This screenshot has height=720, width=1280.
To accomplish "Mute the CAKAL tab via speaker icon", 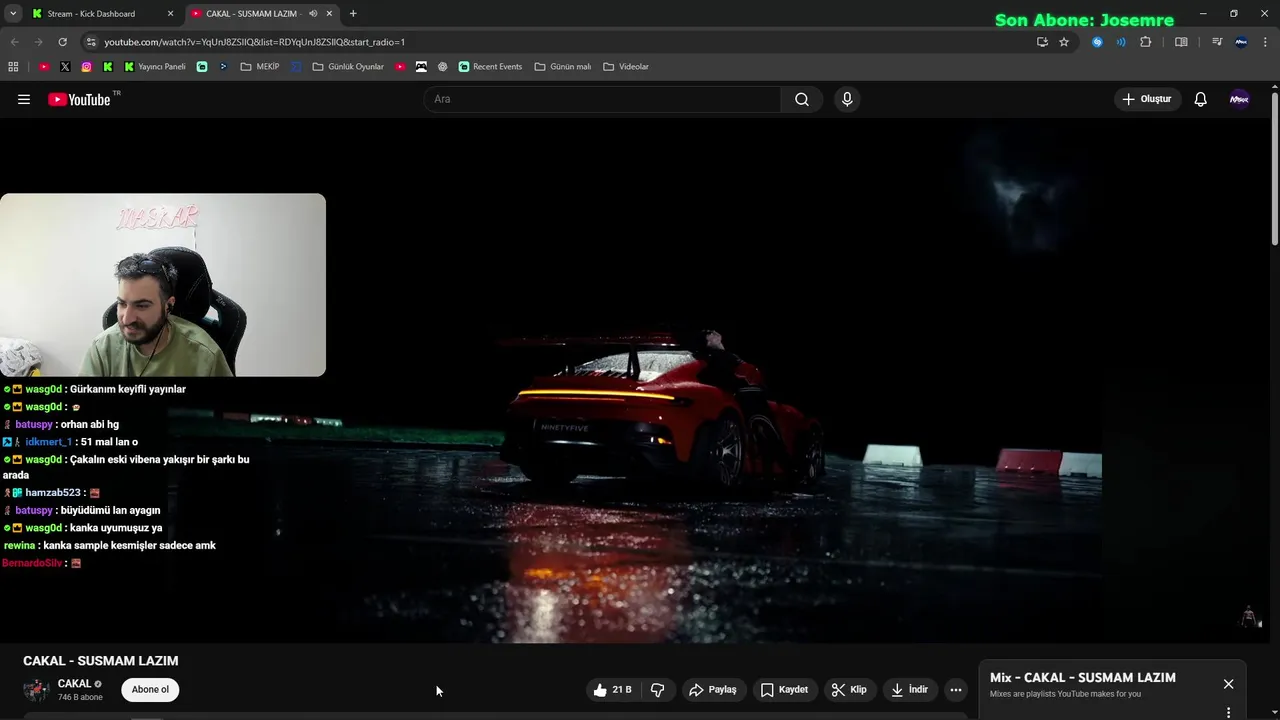I will (313, 14).
